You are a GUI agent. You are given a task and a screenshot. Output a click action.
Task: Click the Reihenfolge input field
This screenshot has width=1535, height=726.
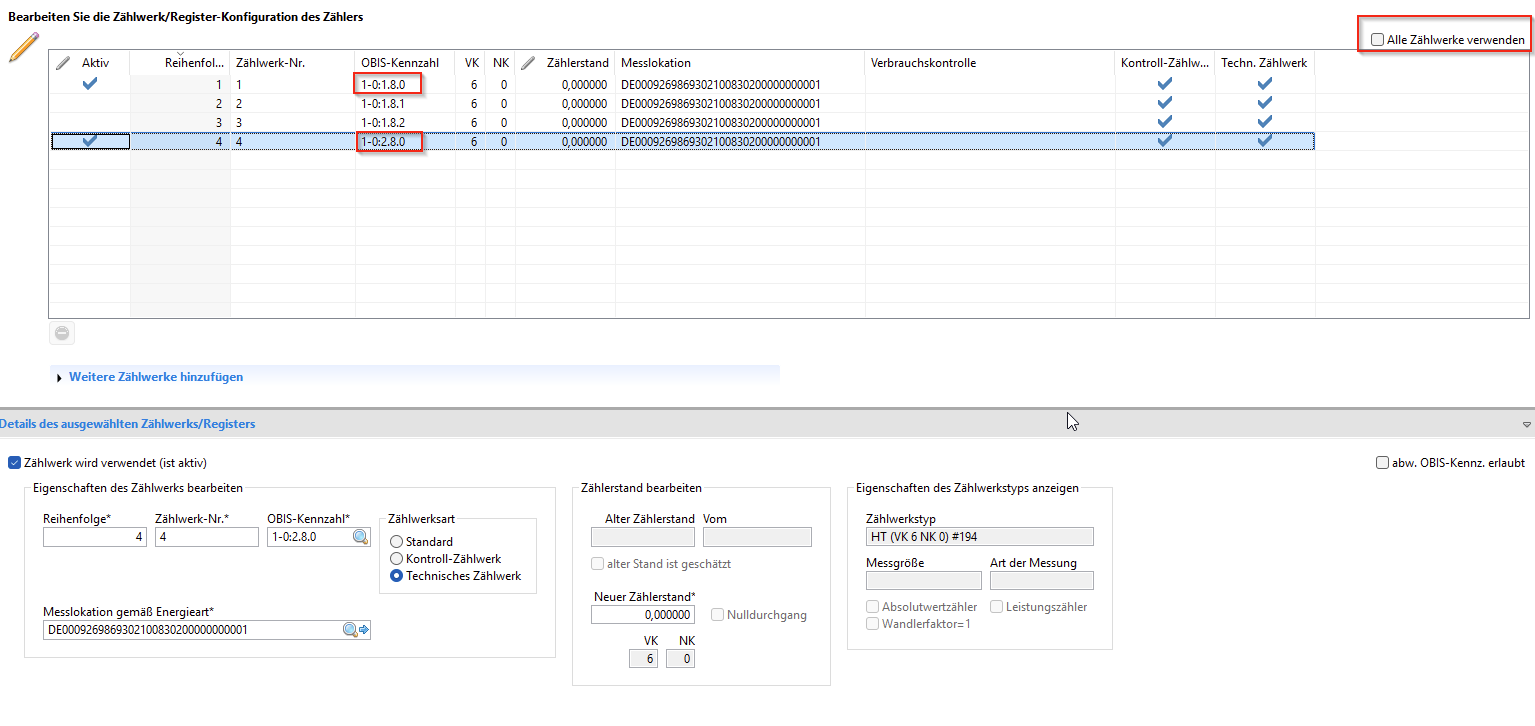(94, 537)
